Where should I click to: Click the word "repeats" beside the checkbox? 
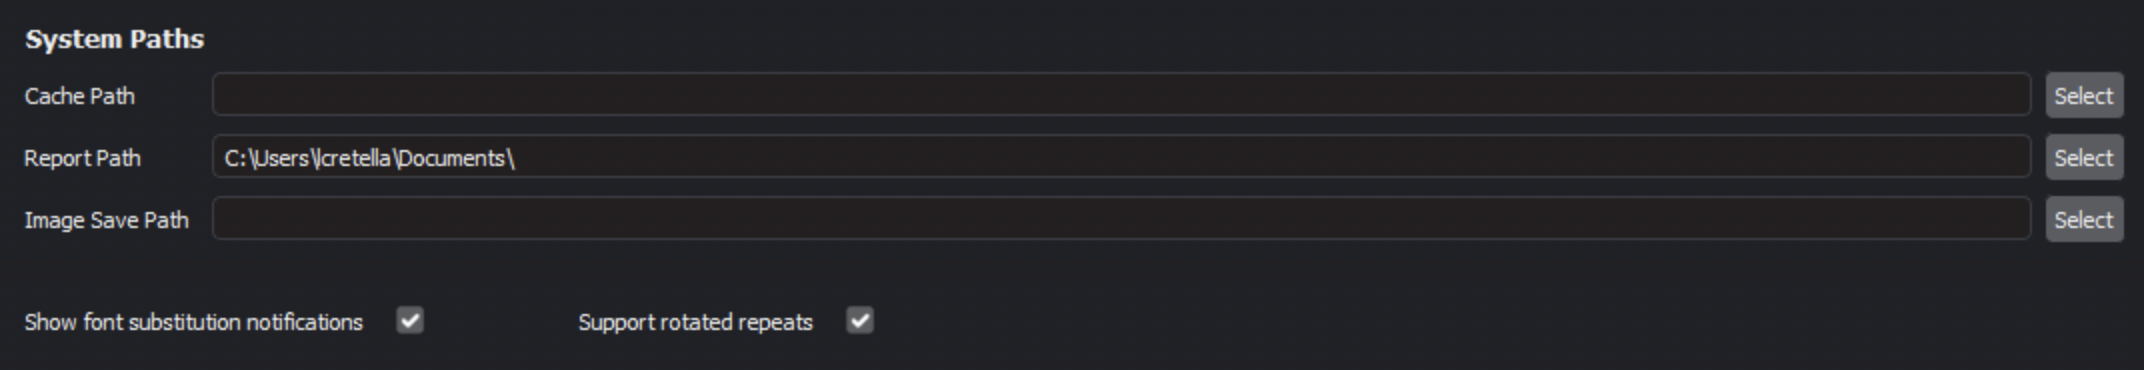776,323
